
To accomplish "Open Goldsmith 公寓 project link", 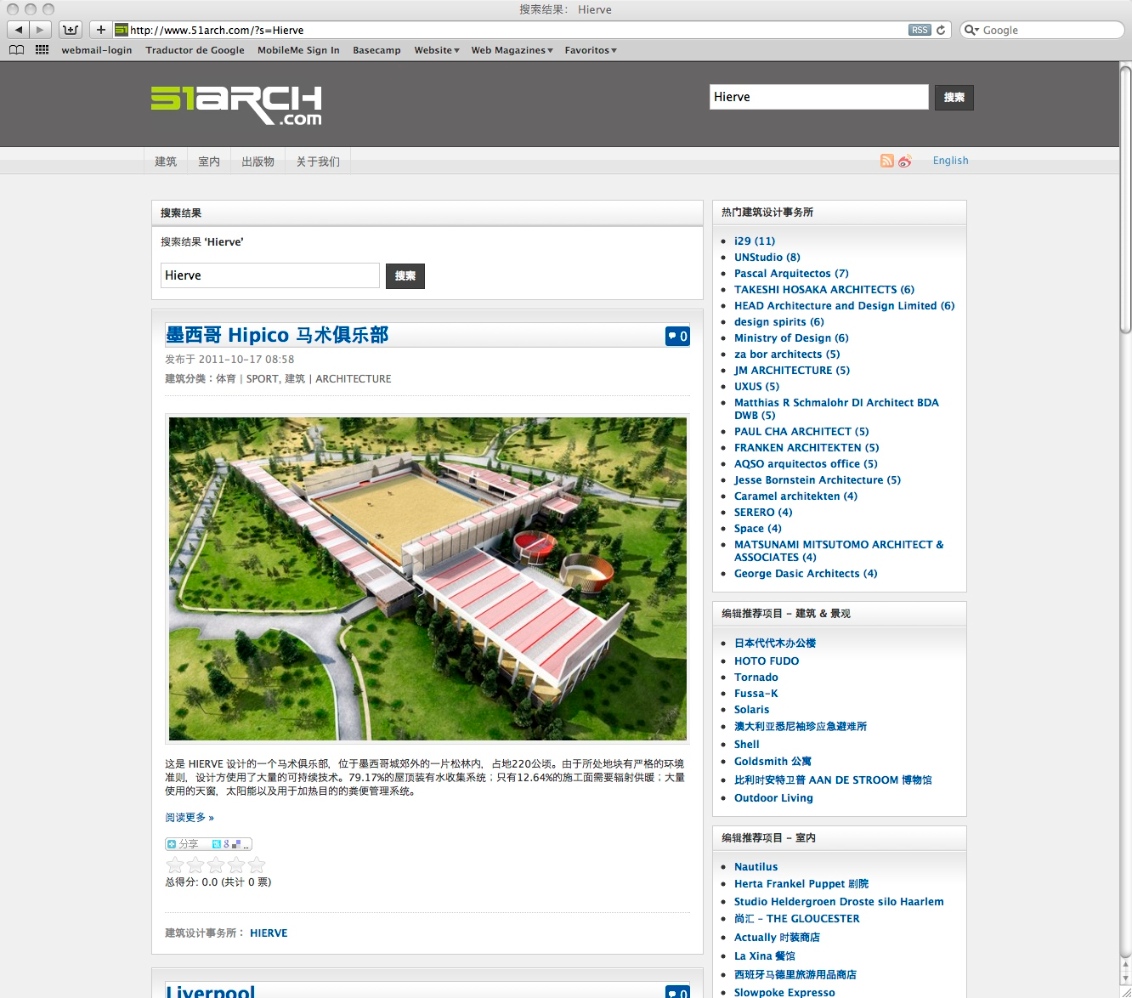I will tap(772, 761).
